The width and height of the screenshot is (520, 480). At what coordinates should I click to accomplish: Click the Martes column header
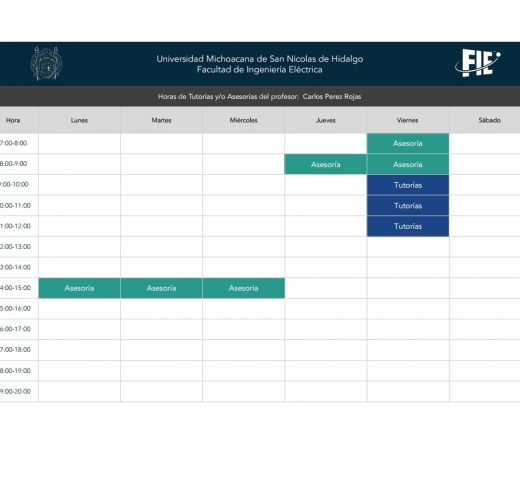(161, 120)
